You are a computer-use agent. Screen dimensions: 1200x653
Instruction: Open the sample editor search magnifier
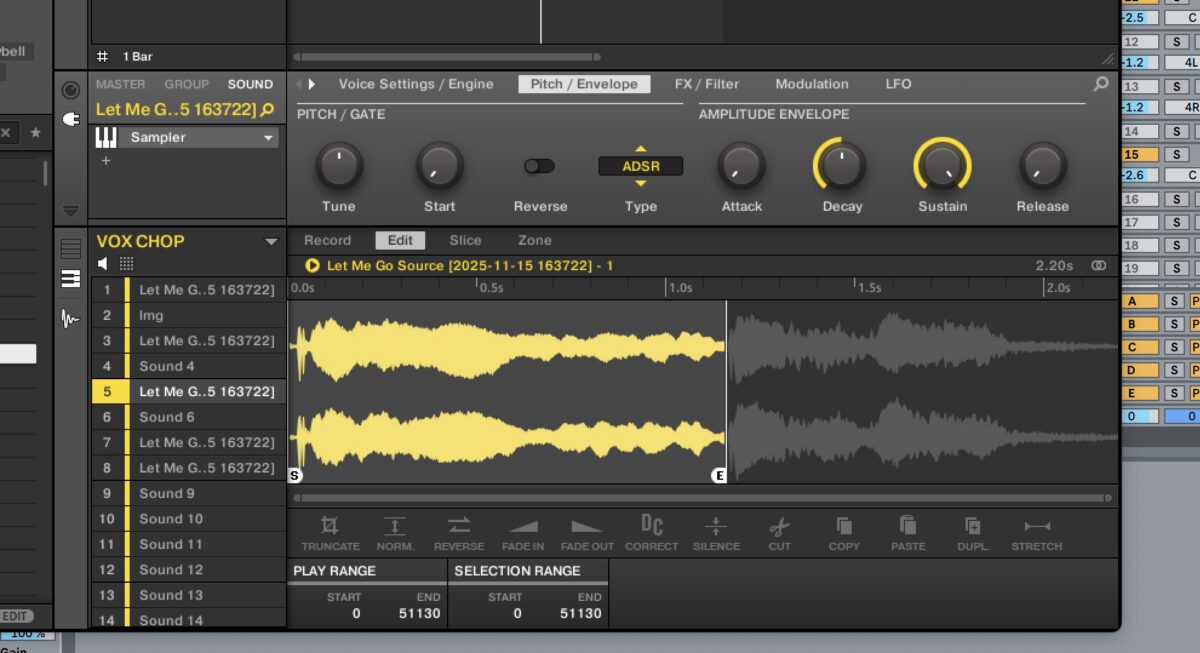point(1100,84)
